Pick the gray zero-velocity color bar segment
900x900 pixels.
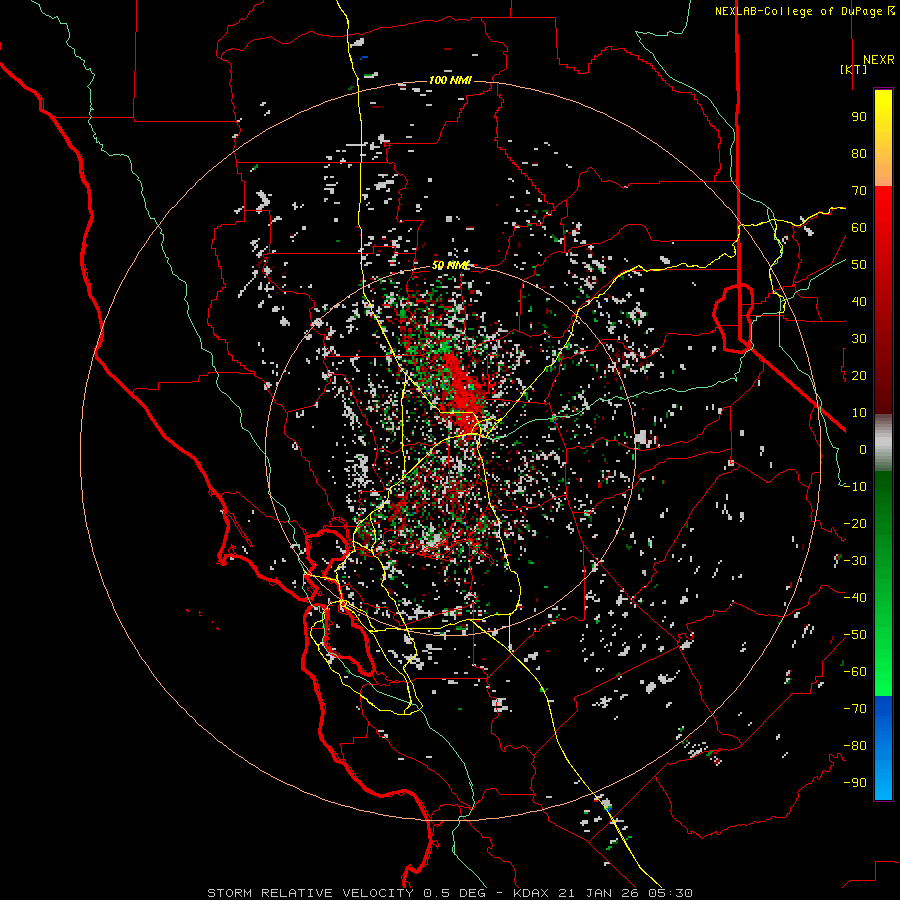883,443
